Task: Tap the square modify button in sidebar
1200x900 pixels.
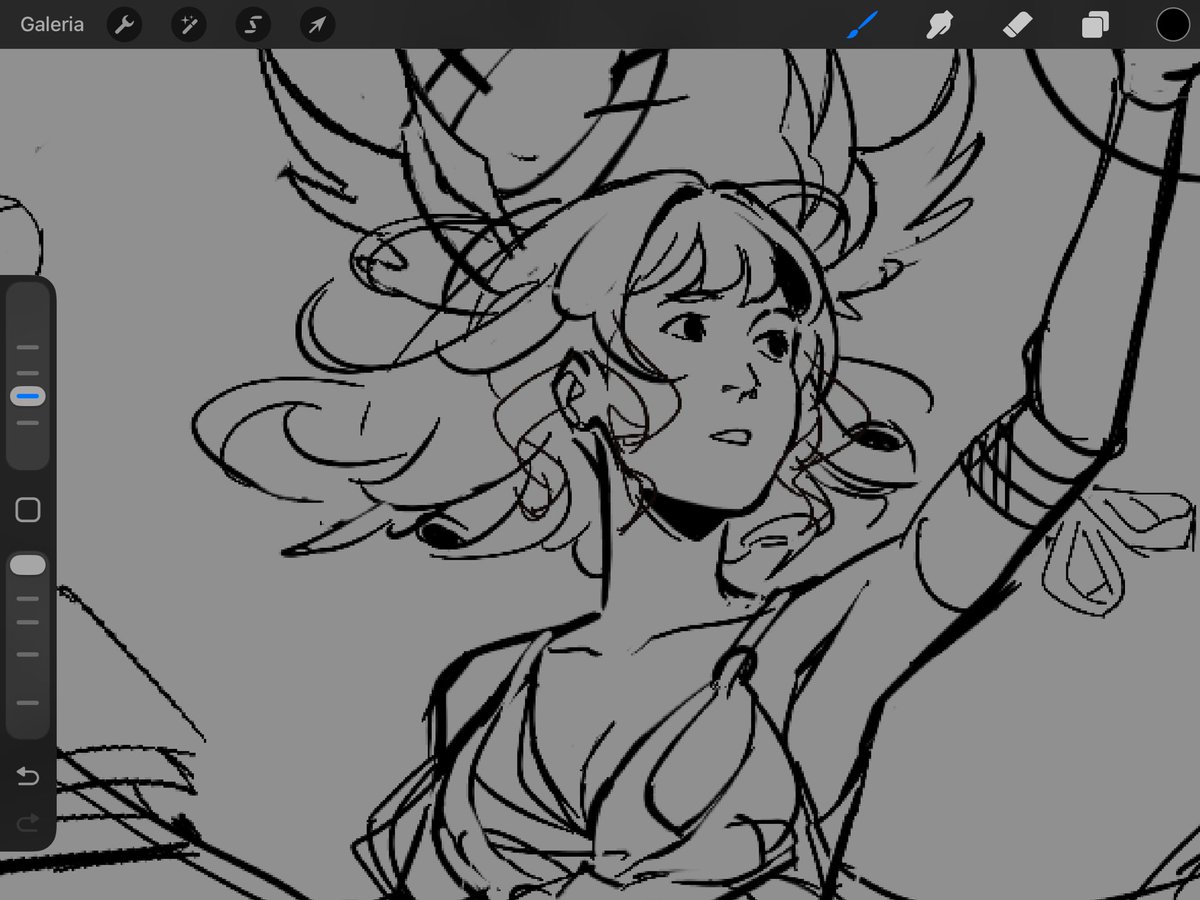Action: (x=28, y=510)
